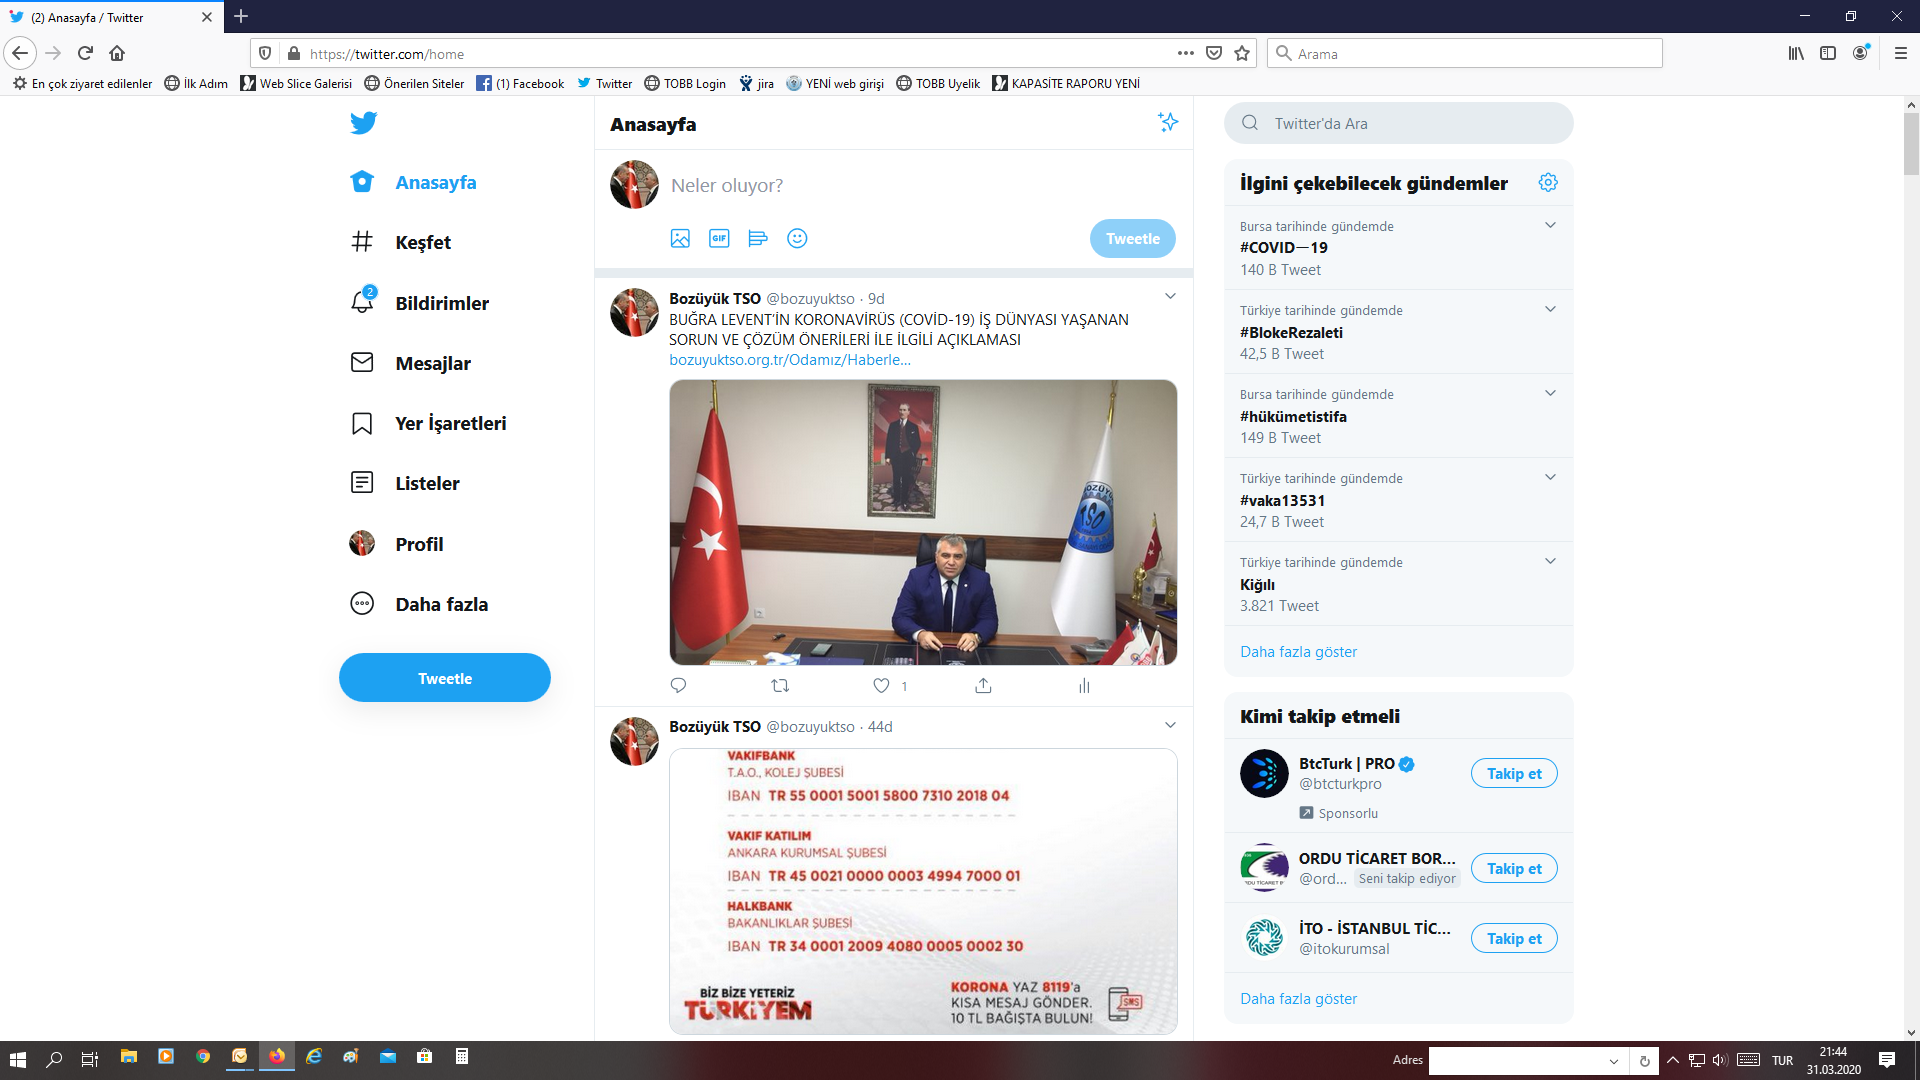Open top tweets sparkle icon
The image size is (1920, 1080).
pos(1167,122)
